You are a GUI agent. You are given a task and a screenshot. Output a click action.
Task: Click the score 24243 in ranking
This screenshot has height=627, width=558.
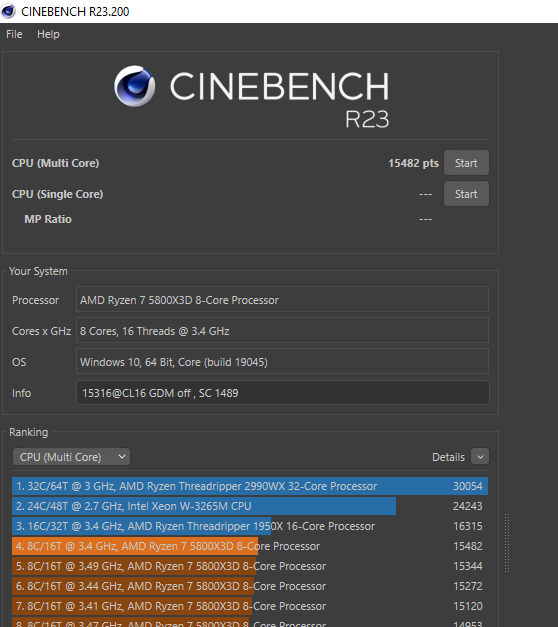(x=468, y=506)
